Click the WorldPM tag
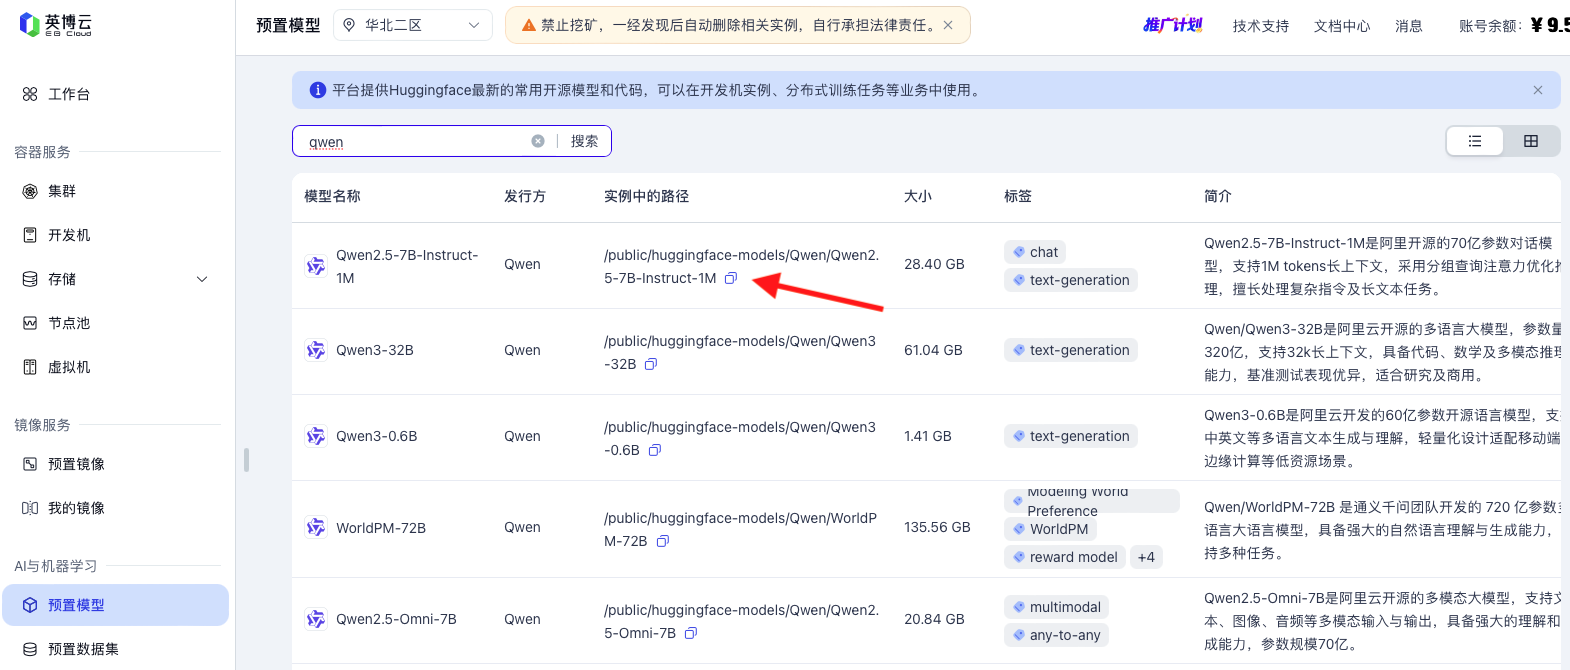The height and width of the screenshot is (670, 1570). [1050, 529]
